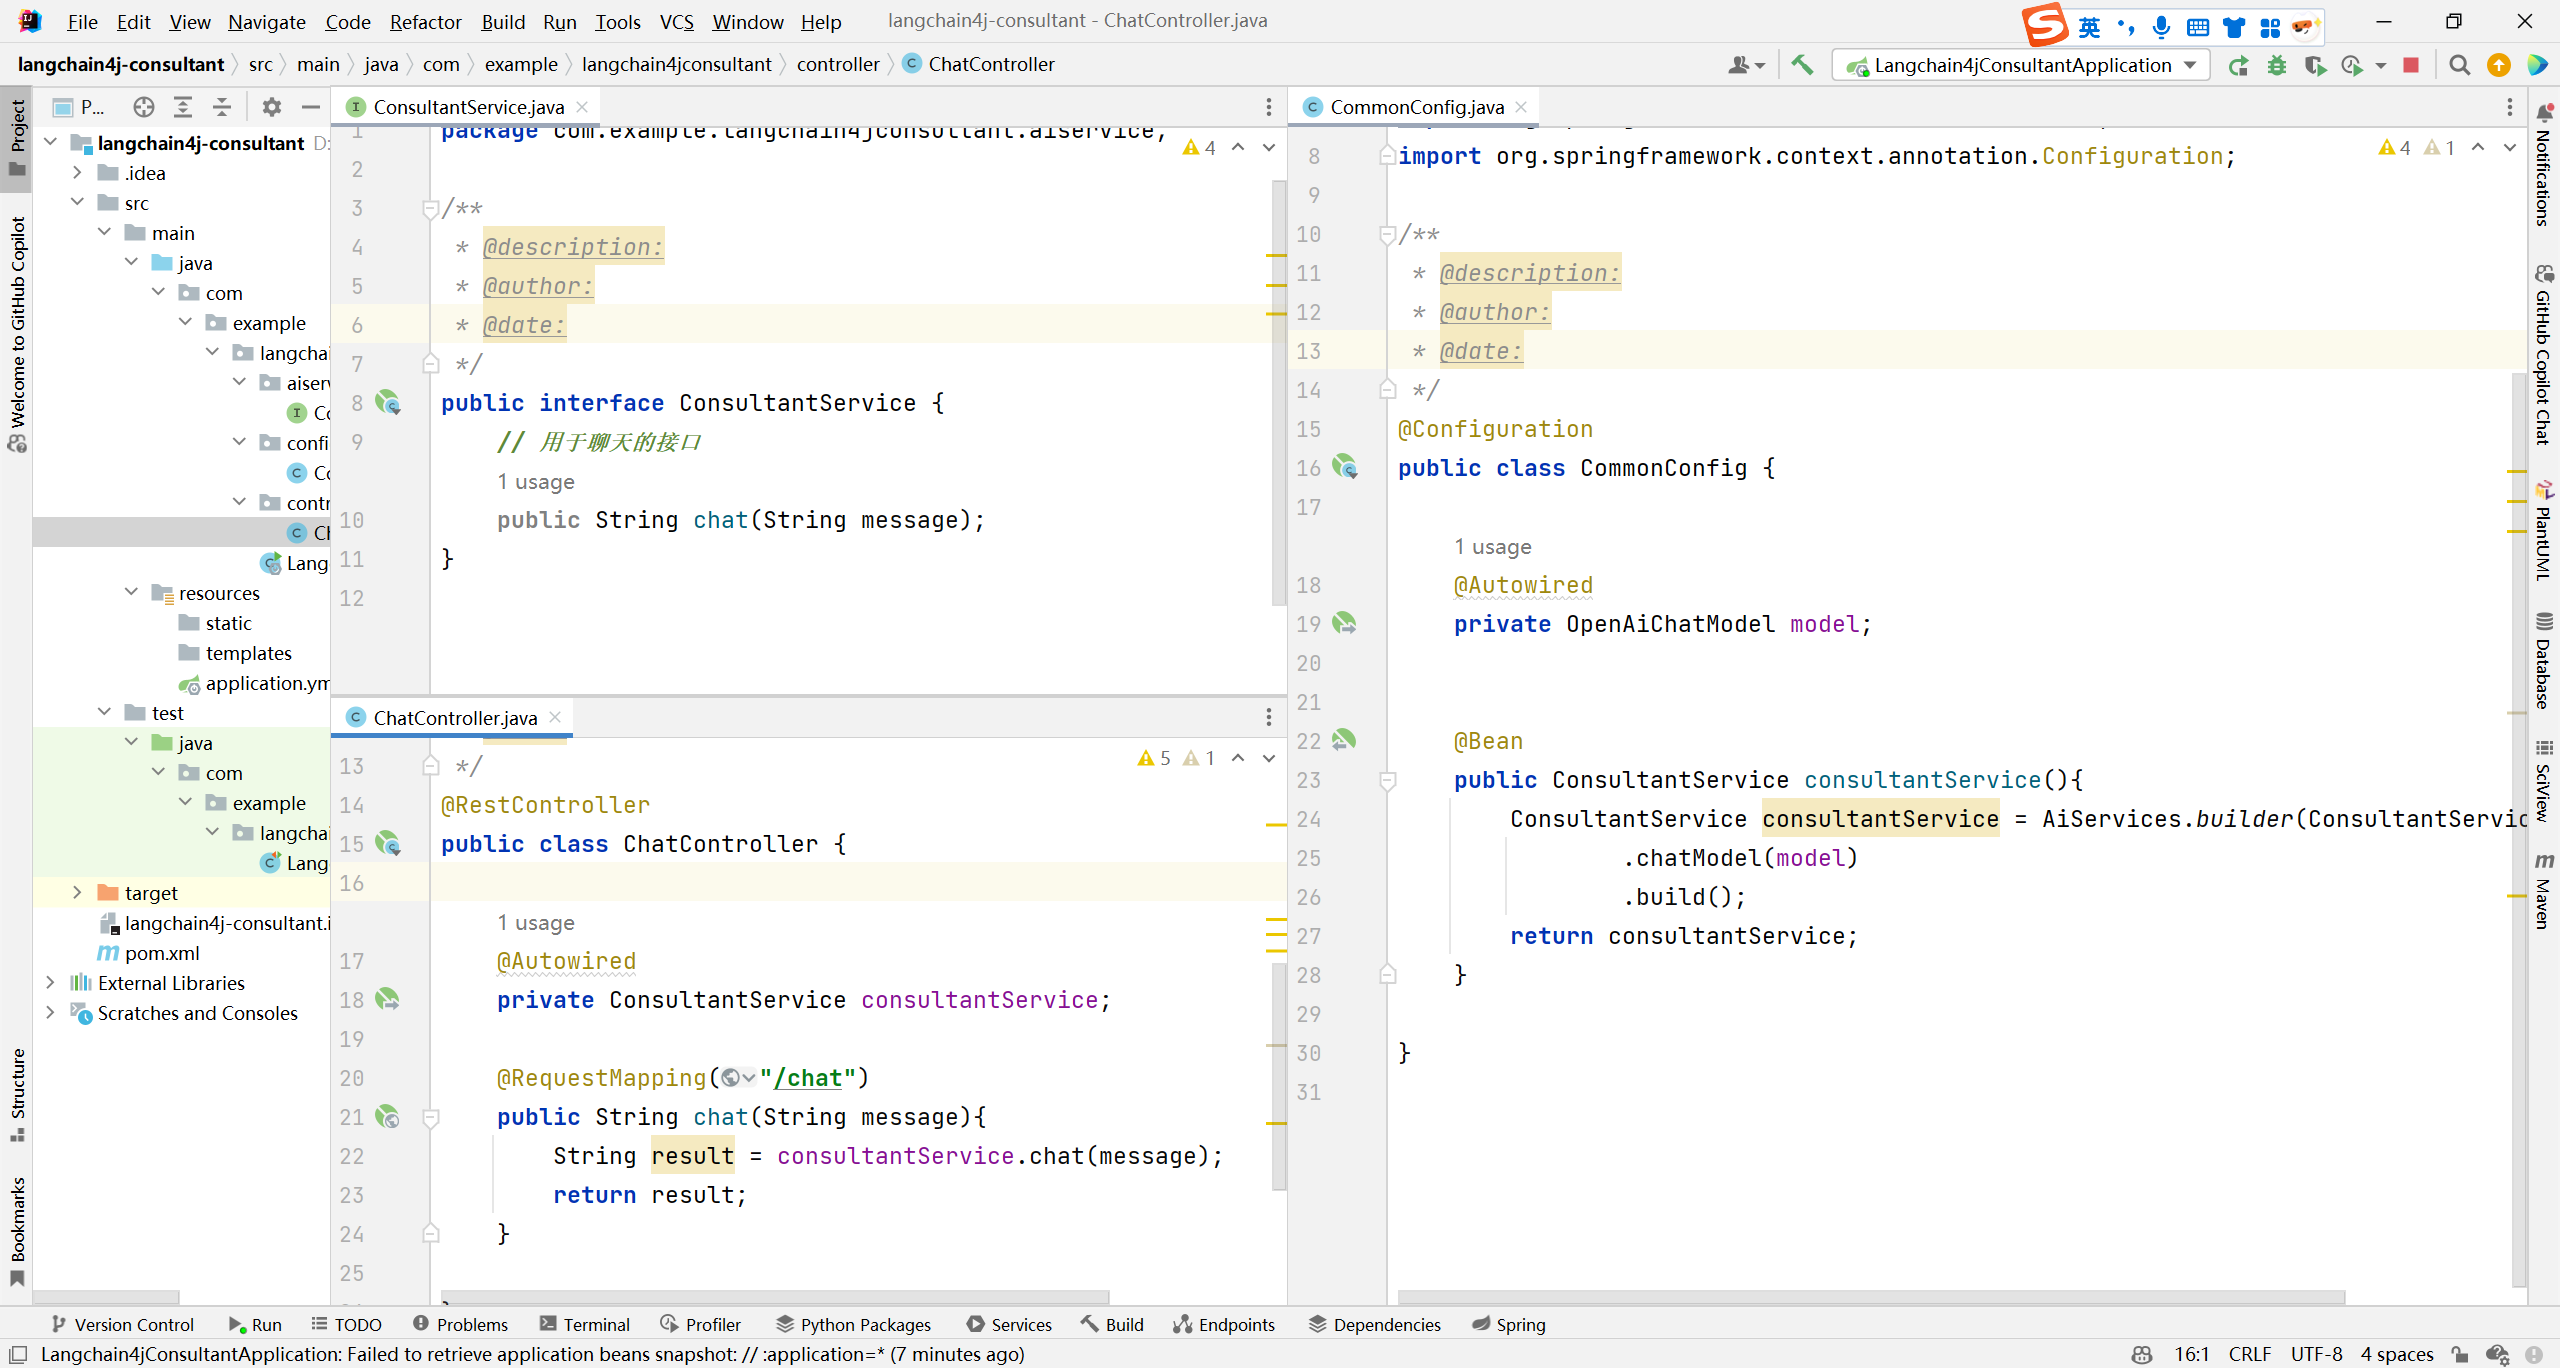Expand External Libraries node

tap(50, 983)
